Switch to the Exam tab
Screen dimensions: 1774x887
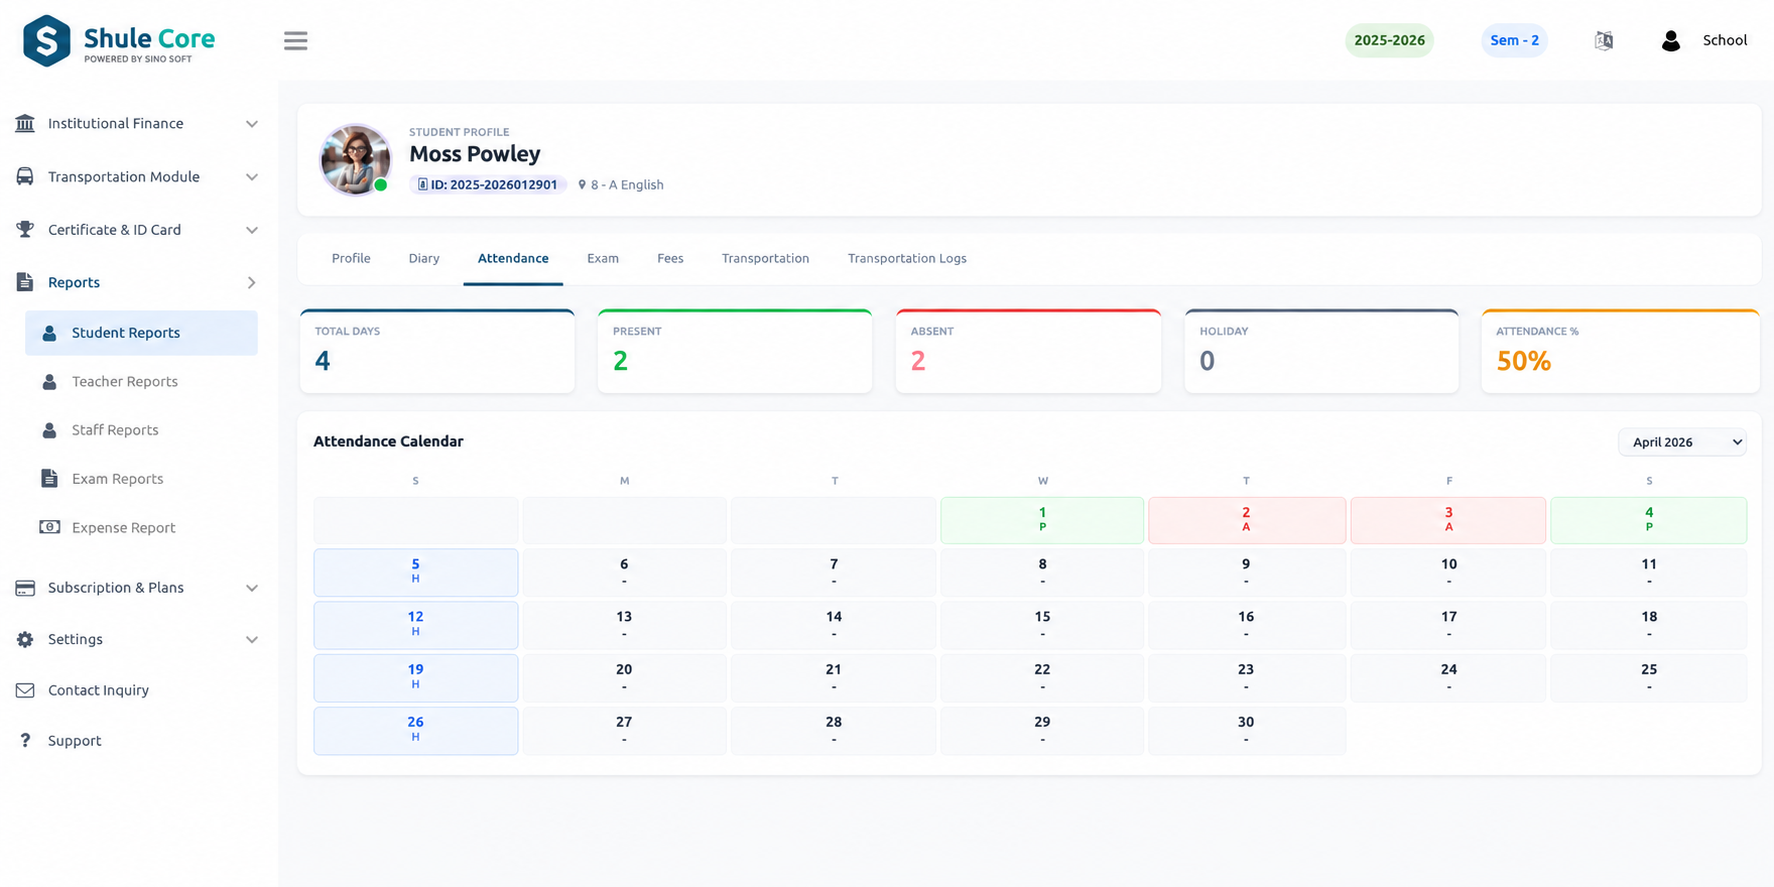pyautogui.click(x=603, y=258)
